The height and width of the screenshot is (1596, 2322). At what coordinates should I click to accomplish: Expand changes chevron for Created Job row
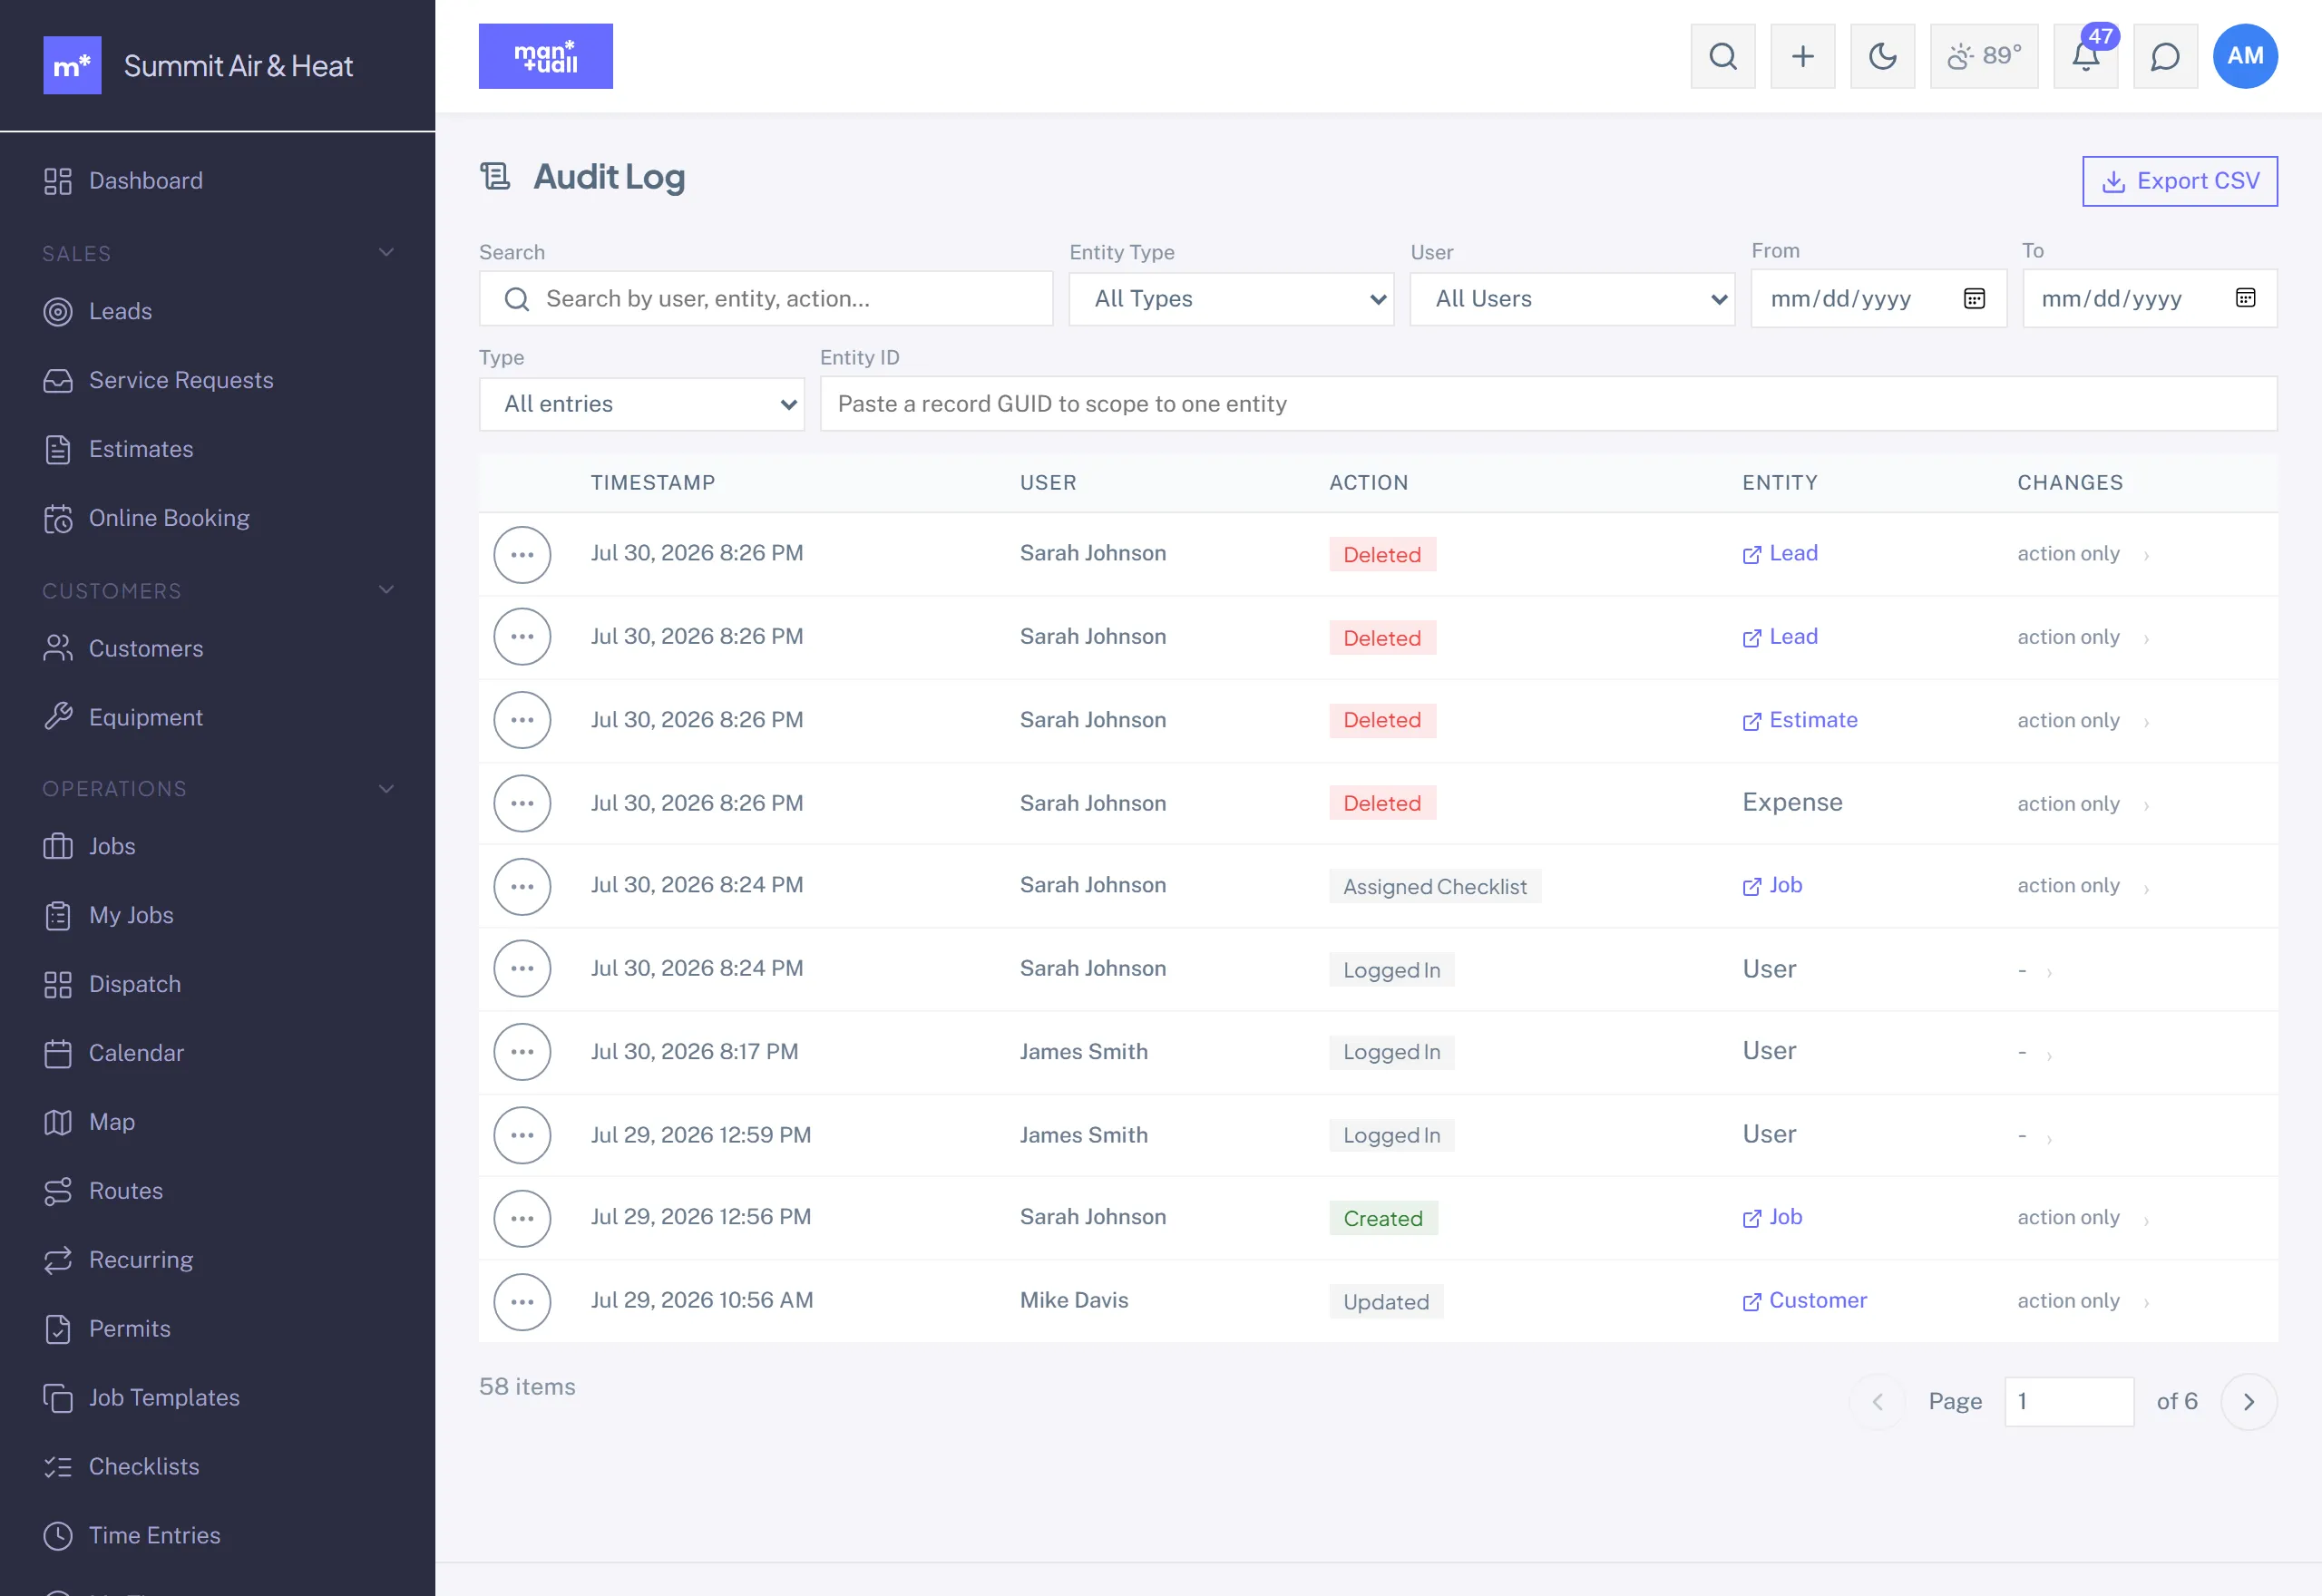tap(2146, 1219)
